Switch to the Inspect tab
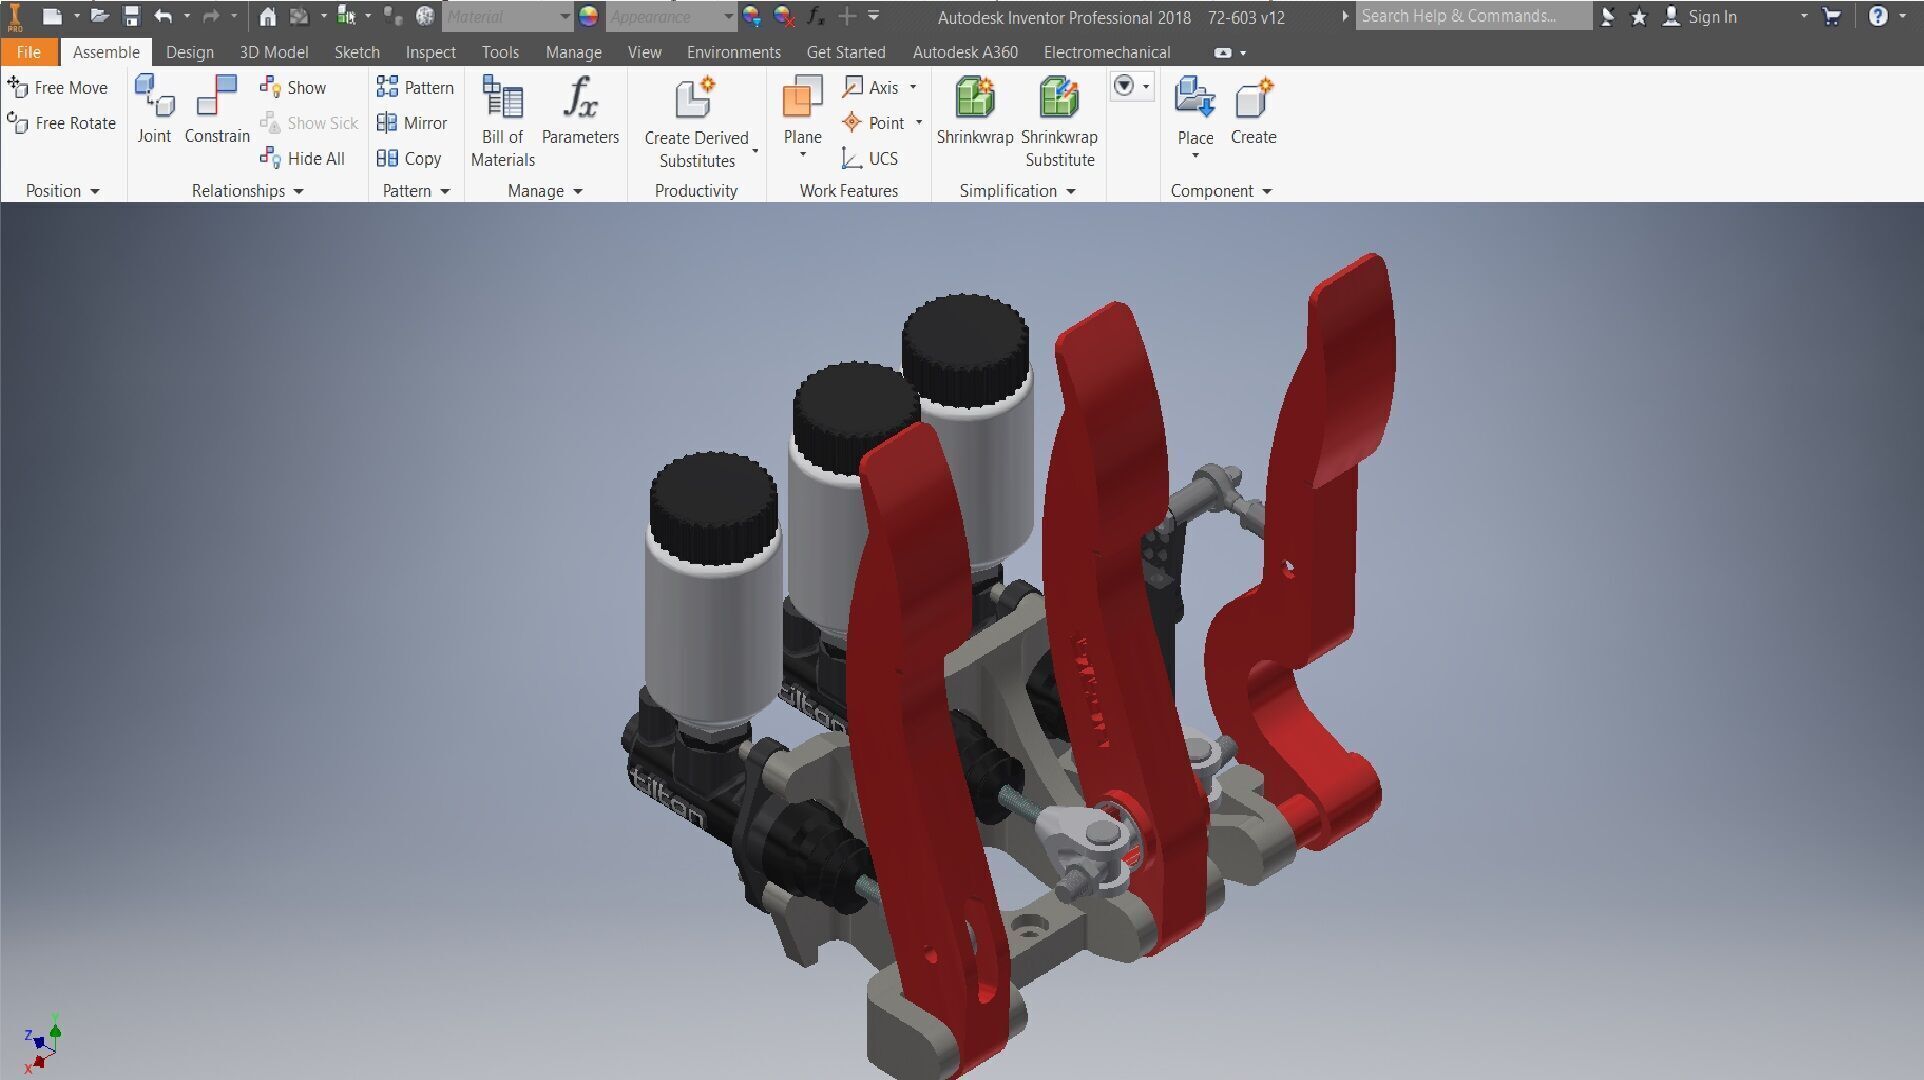Image resolution: width=1924 pixels, height=1080 pixels. pyautogui.click(x=430, y=52)
